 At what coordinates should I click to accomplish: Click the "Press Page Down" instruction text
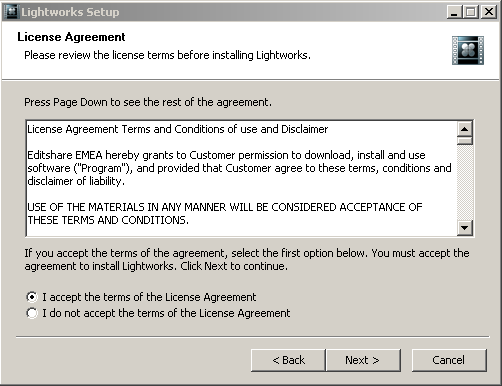tap(148, 102)
